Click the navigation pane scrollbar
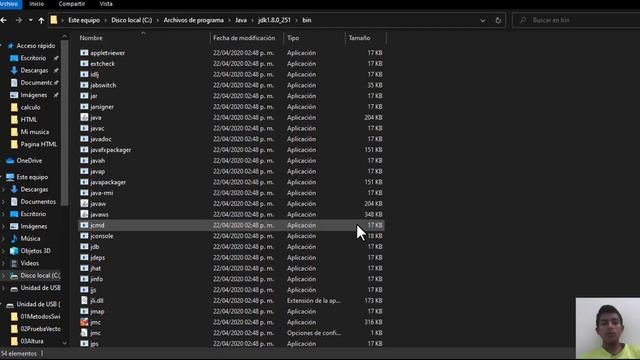The width and height of the screenshot is (640, 360). tap(64, 123)
